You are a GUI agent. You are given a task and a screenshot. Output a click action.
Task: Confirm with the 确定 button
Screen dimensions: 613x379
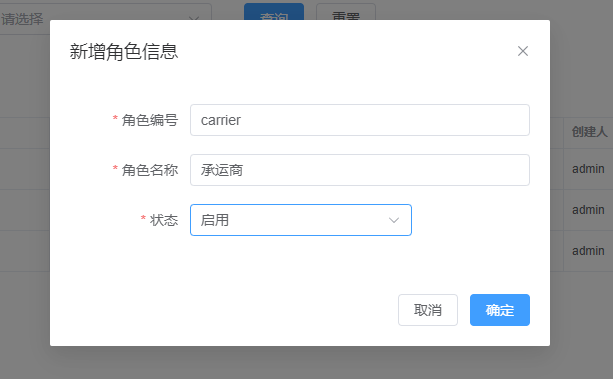pos(500,310)
